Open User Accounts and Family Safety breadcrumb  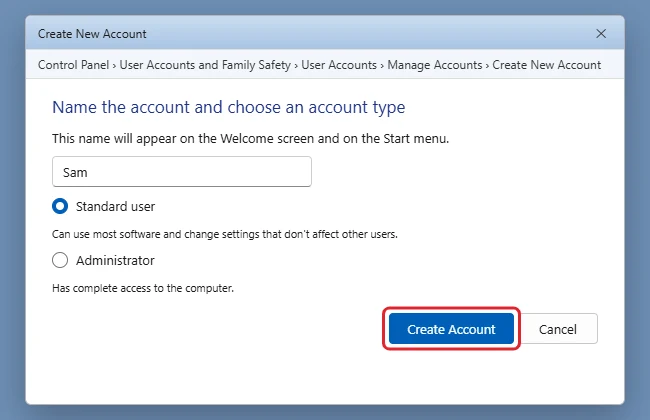tap(205, 65)
